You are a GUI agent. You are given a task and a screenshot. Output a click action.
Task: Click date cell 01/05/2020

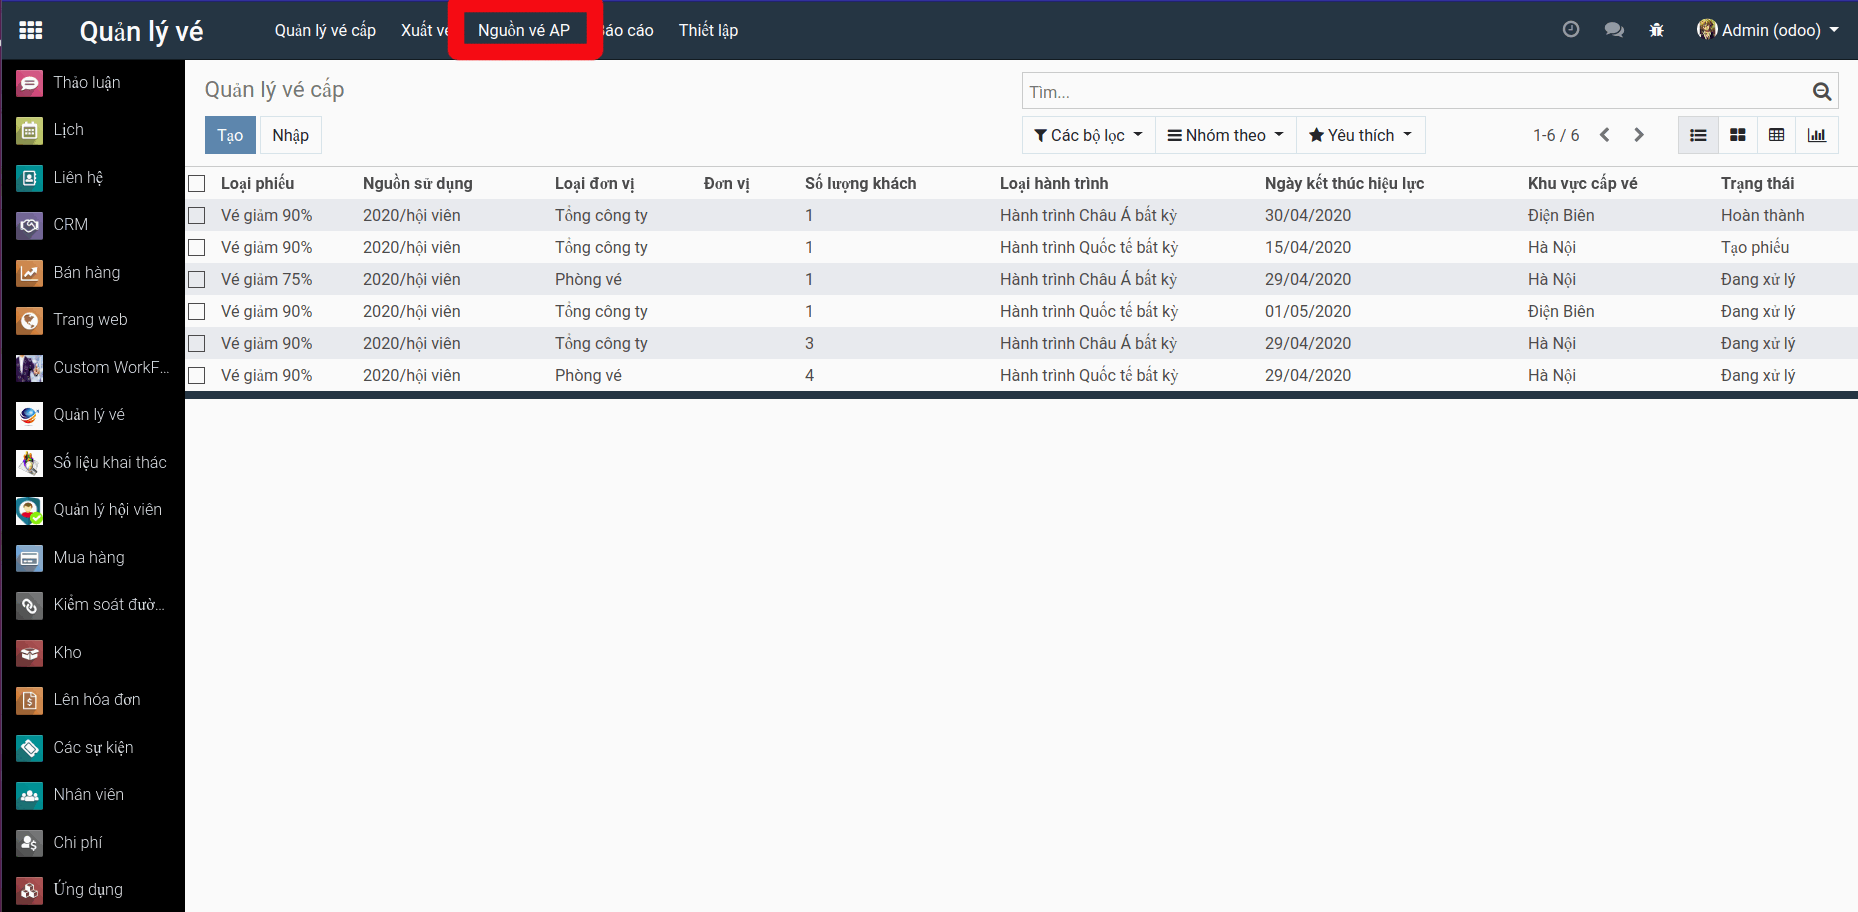click(1308, 311)
